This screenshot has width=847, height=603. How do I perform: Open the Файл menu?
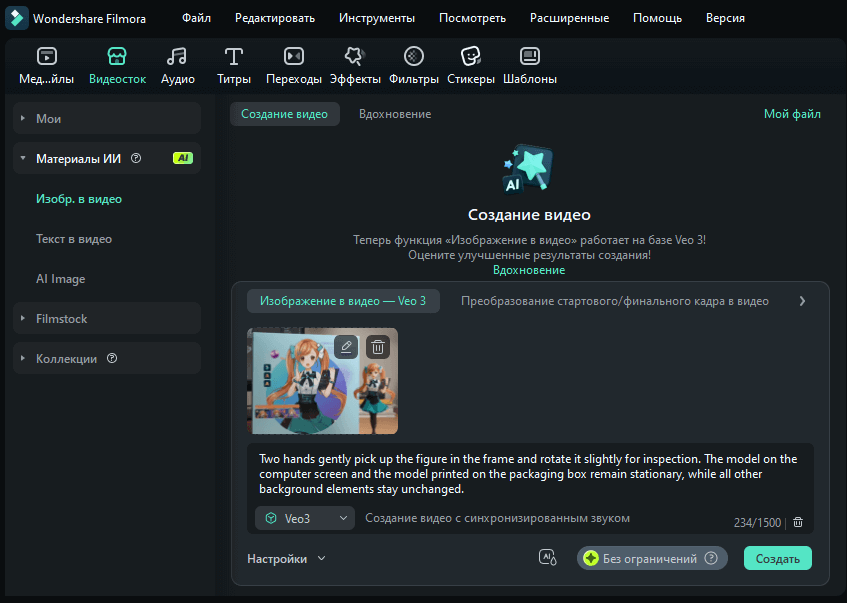tap(196, 18)
